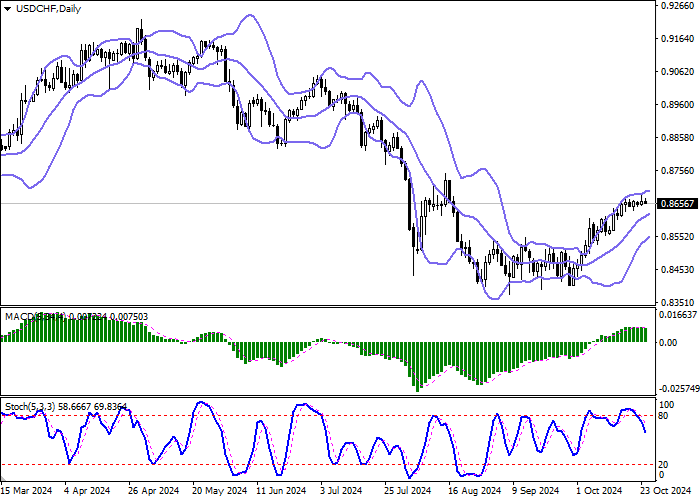Image resolution: width=700 pixels, height=500 pixels.
Task: Click the 1 Oct 2024 date label
Action: 599,491
